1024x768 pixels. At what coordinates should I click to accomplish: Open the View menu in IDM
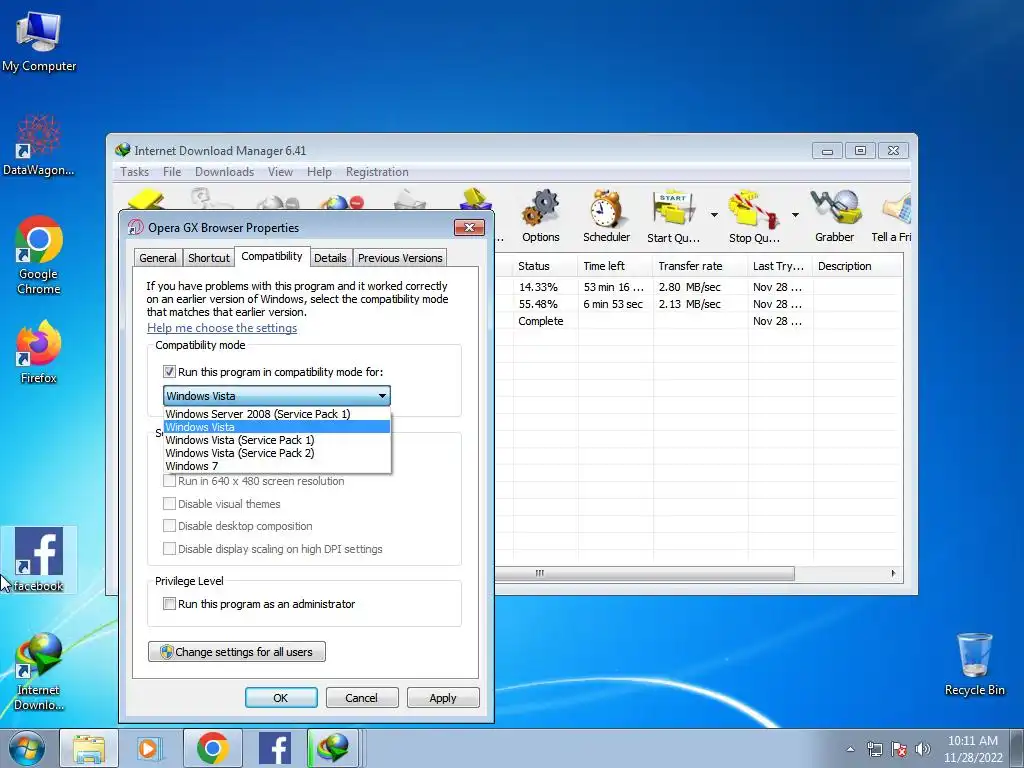[280, 172]
